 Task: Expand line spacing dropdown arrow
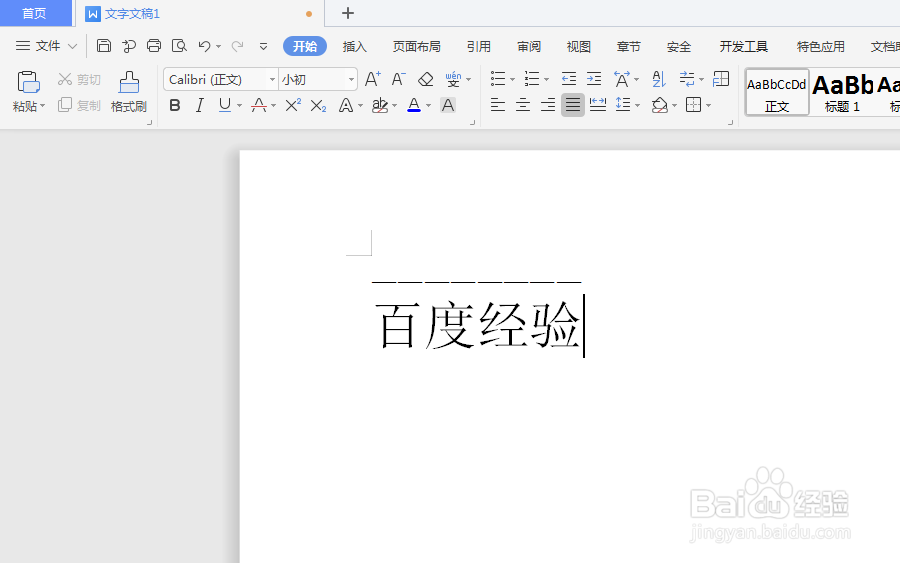[x=638, y=105]
